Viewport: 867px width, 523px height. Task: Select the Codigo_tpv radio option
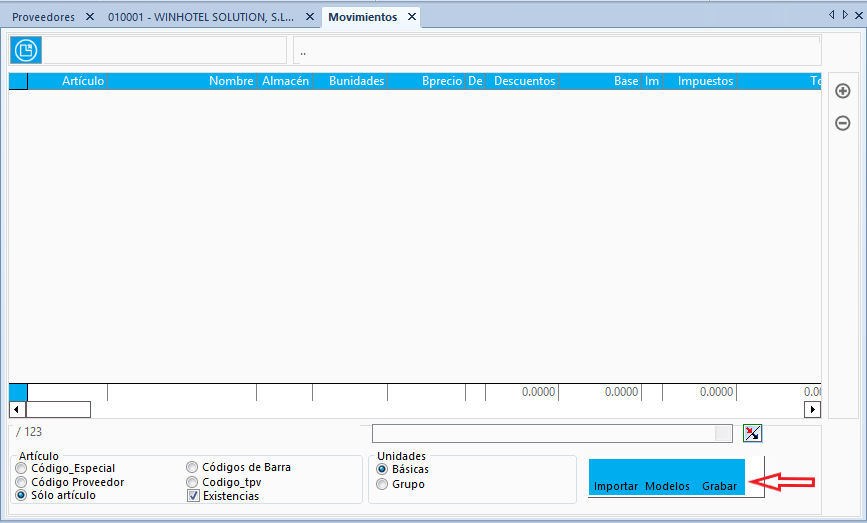[x=192, y=482]
